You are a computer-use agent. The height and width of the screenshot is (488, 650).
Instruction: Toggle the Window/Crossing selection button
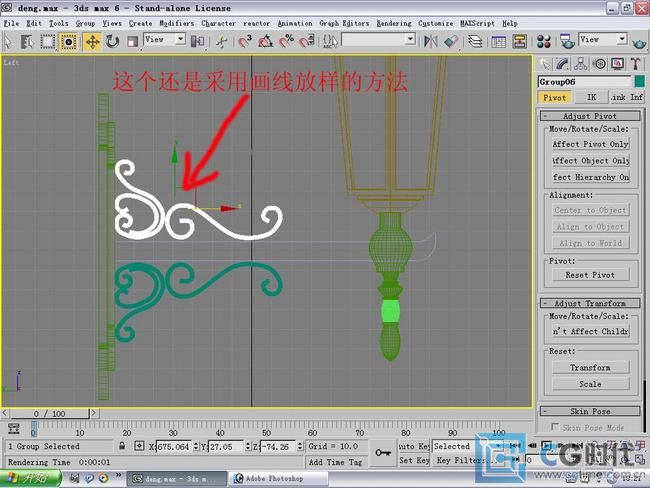tap(68, 41)
